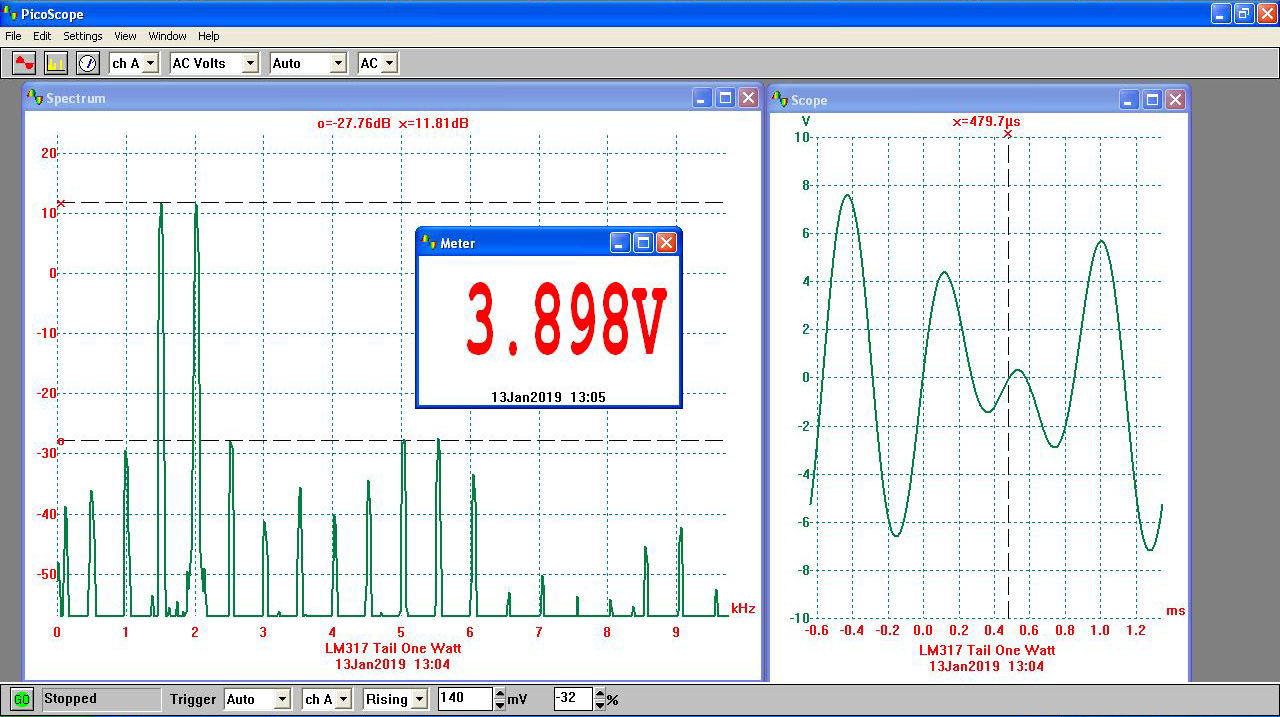Screen dimensions: 1280x717
Task: Minimize the Meter window
Action: (x=621, y=242)
